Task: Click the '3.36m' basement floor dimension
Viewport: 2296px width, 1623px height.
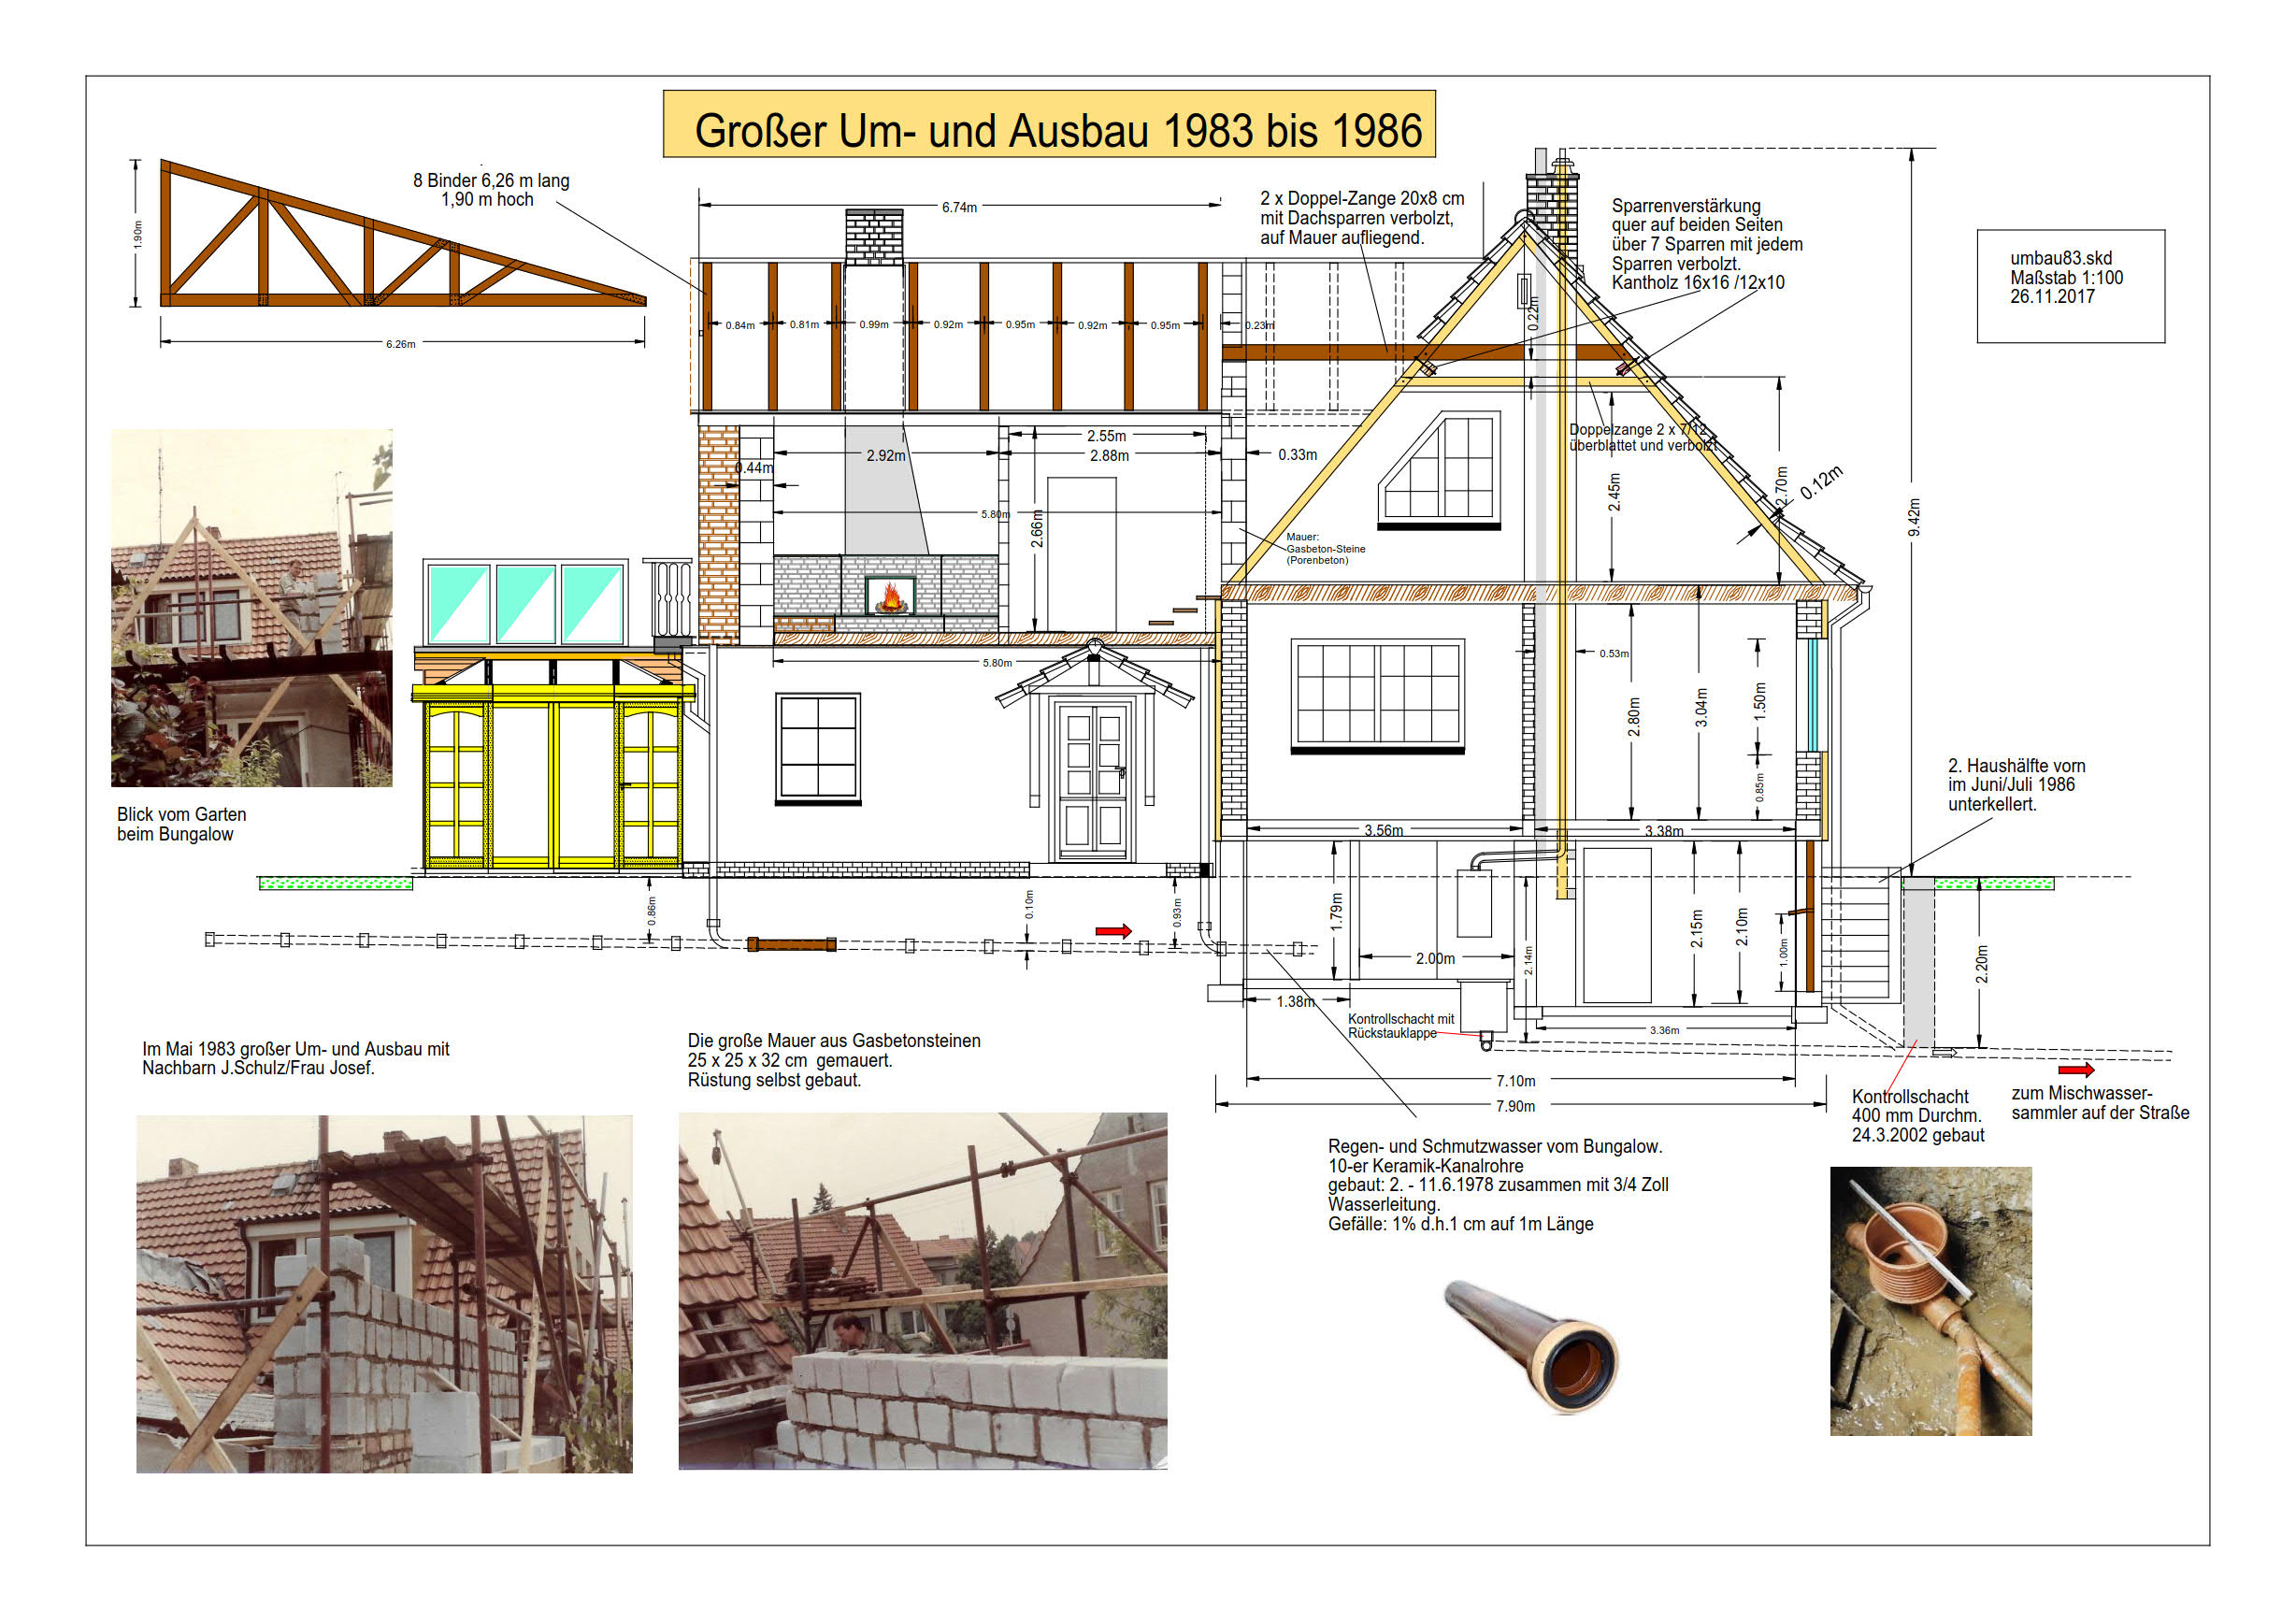Action: click(x=1664, y=1030)
